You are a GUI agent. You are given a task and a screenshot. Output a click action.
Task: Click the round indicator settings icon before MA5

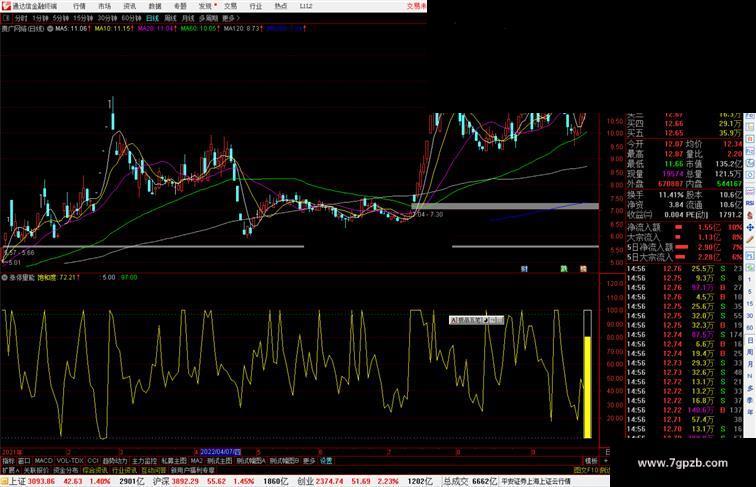(50, 29)
